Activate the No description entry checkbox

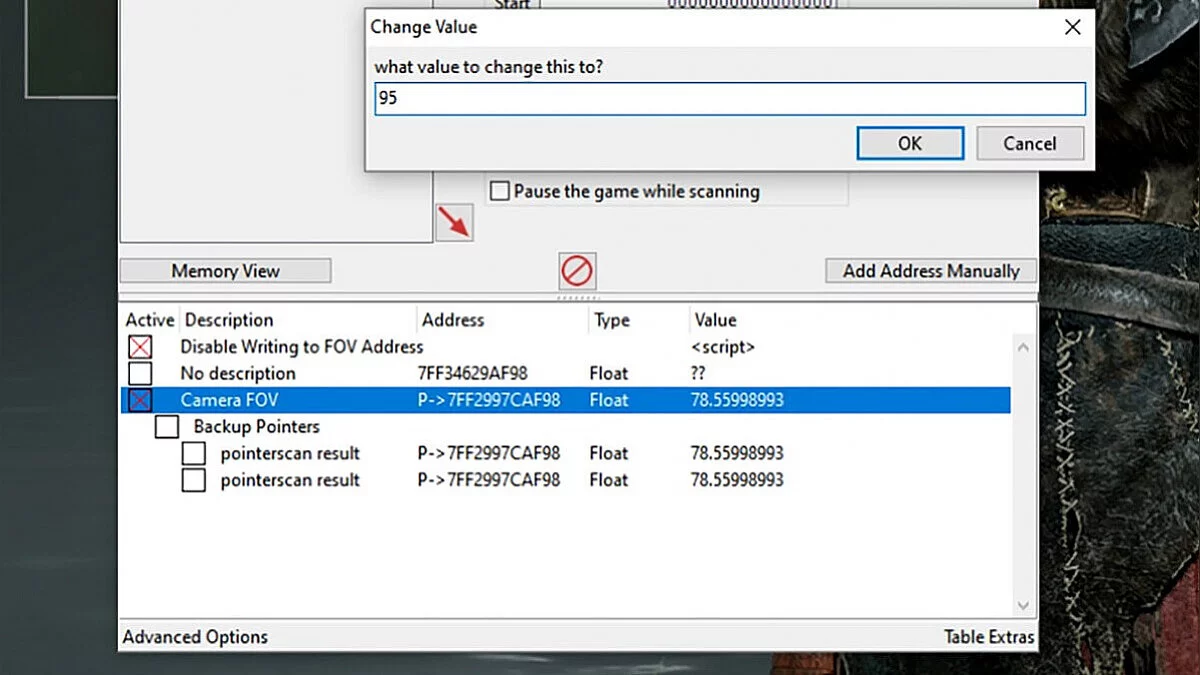point(140,374)
